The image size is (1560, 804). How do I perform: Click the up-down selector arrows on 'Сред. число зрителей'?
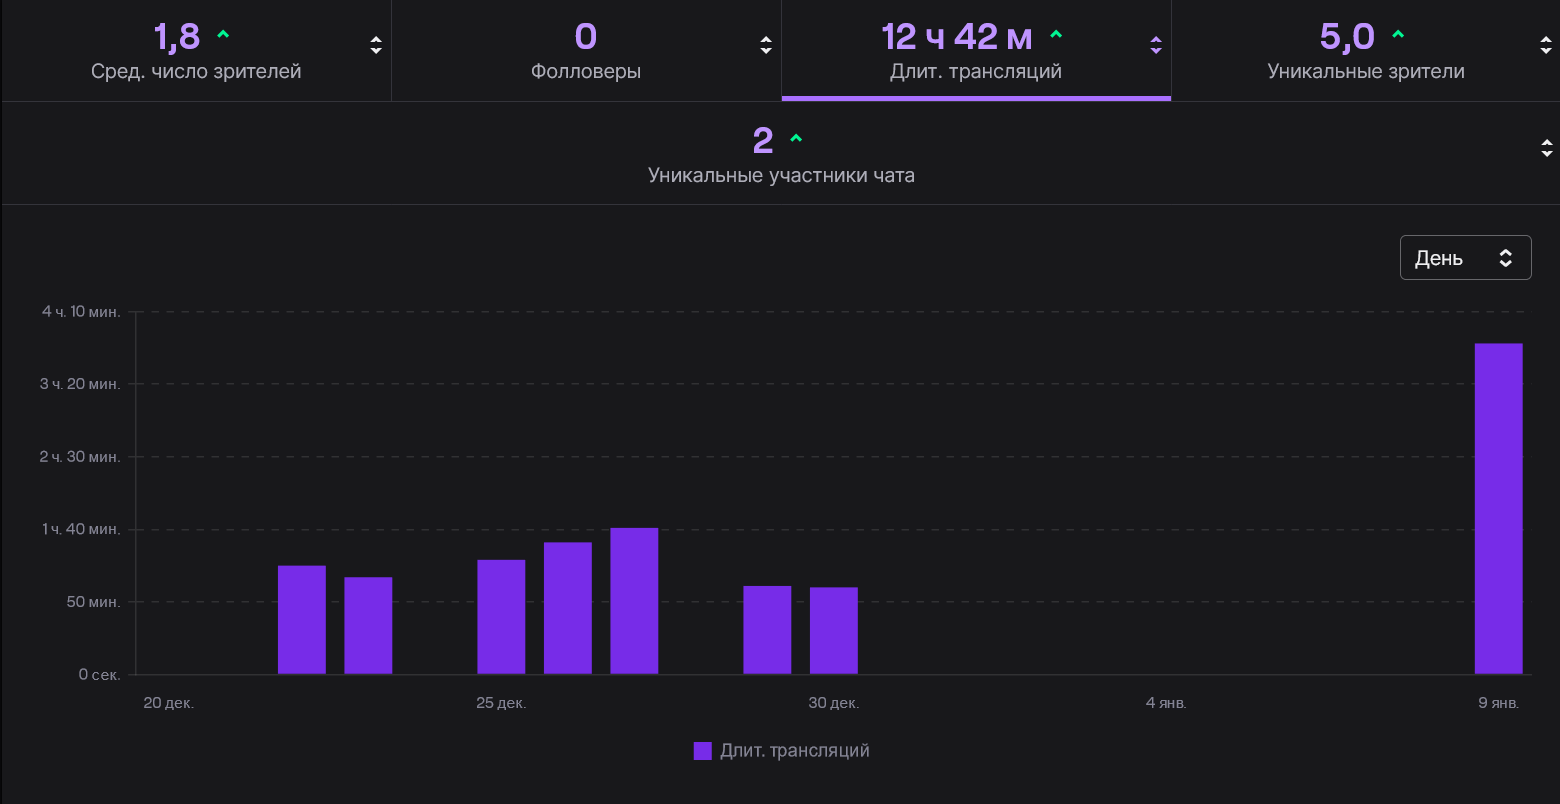tap(376, 45)
